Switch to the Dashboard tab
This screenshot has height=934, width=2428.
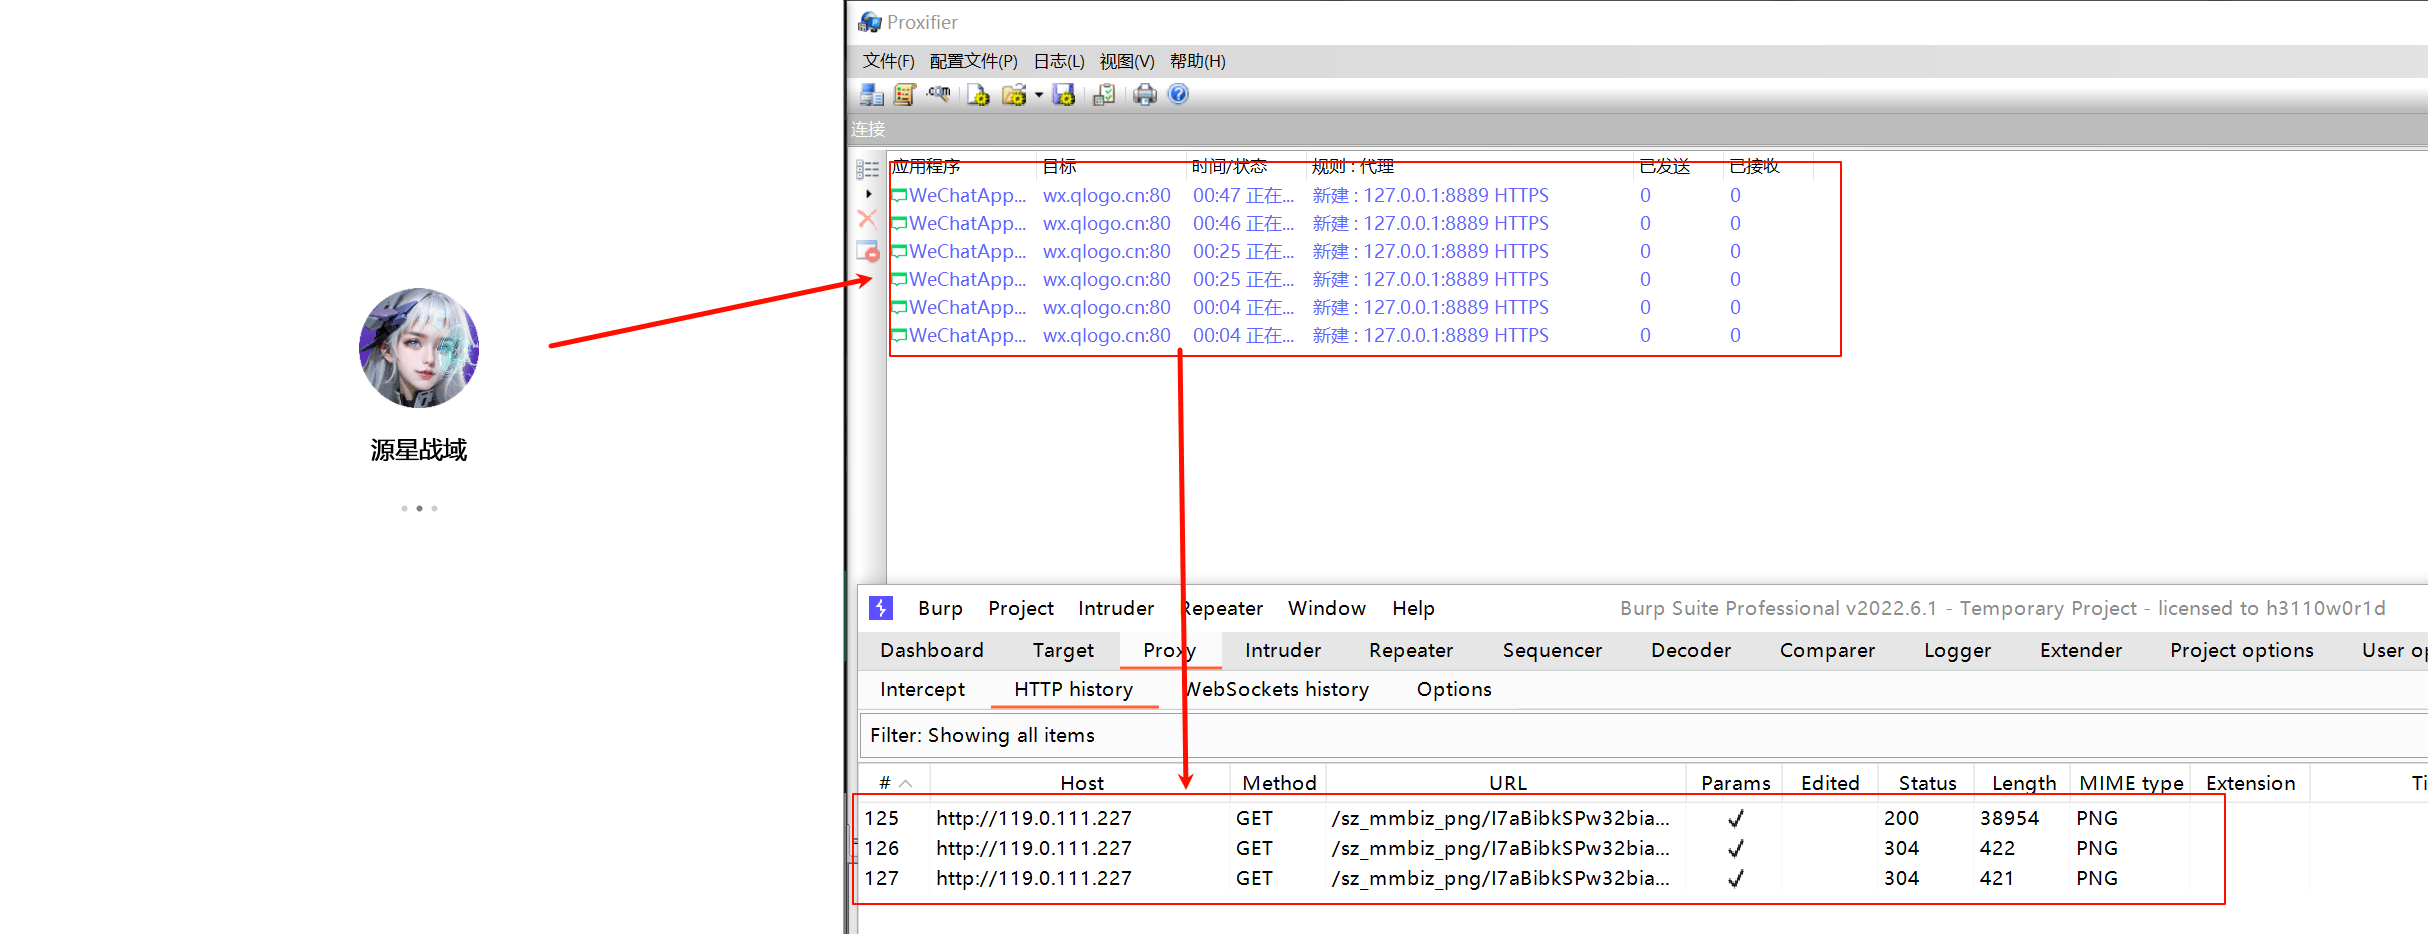point(932,650)
